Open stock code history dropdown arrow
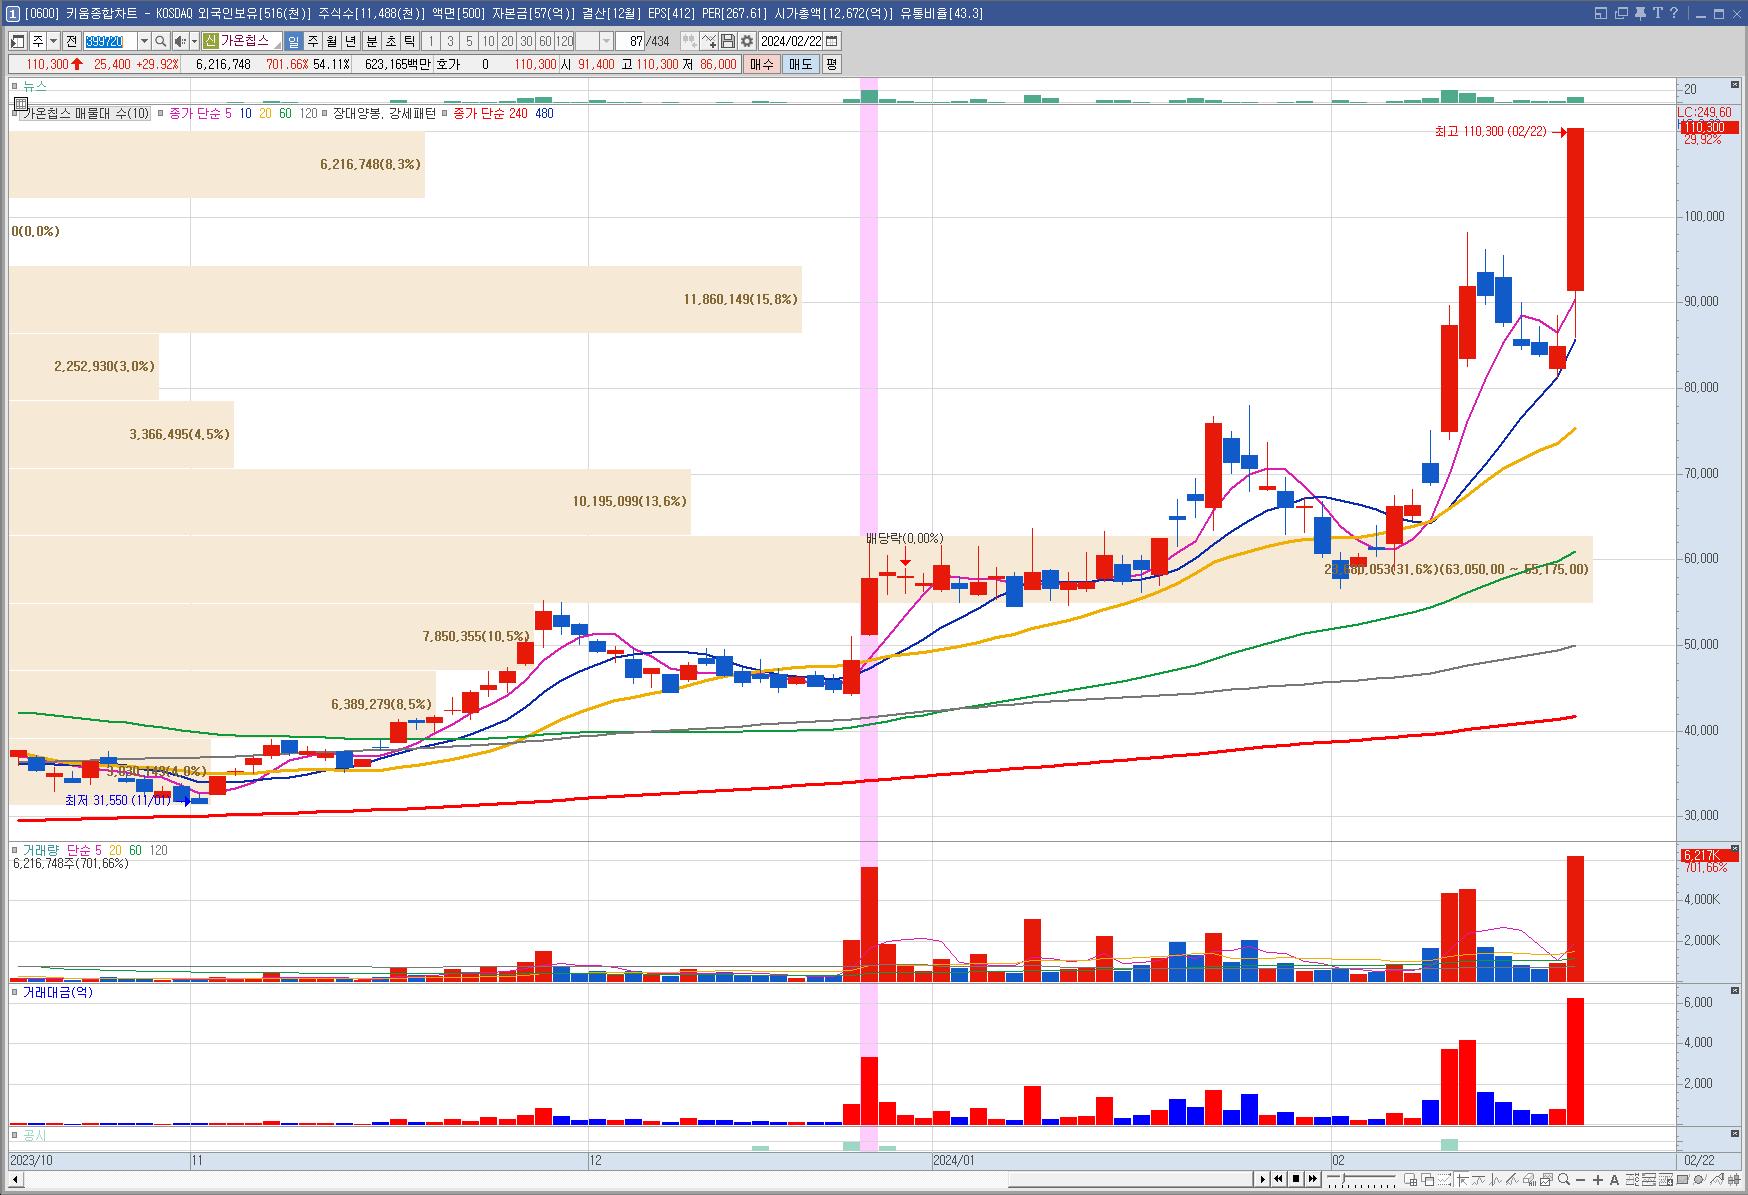This screenshot has height=1195, width=1748. click(x=144, y=41)
